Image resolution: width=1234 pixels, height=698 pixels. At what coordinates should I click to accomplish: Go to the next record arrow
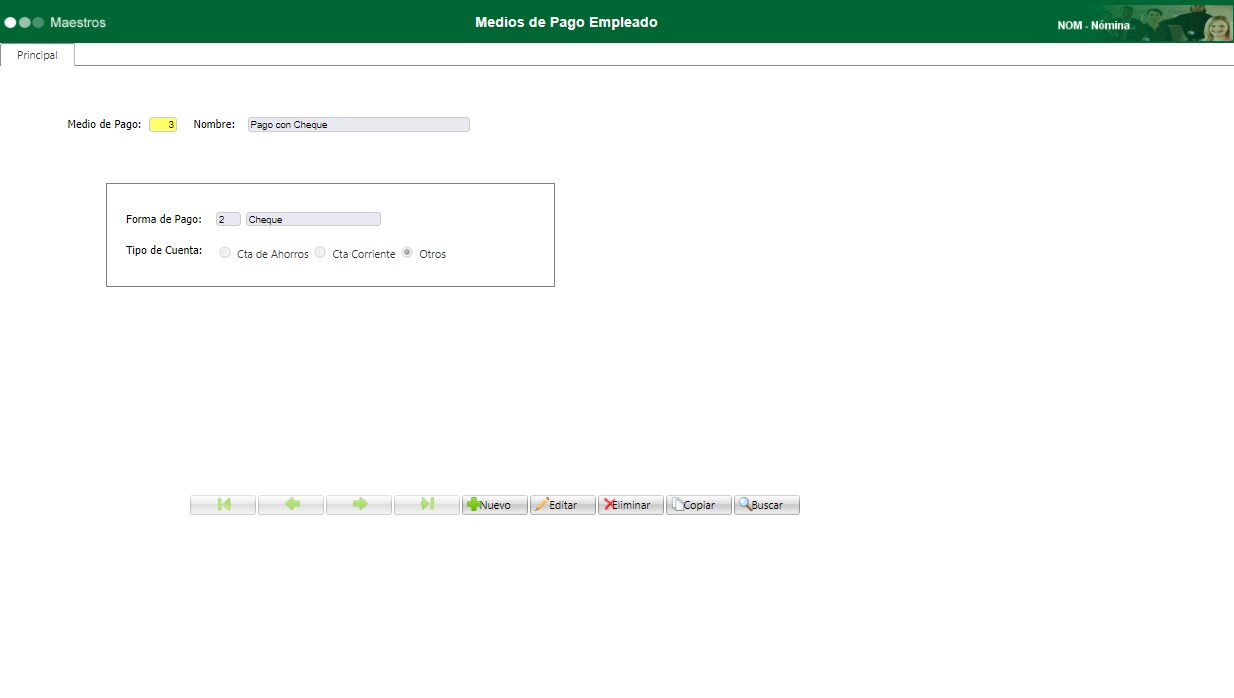359,505
